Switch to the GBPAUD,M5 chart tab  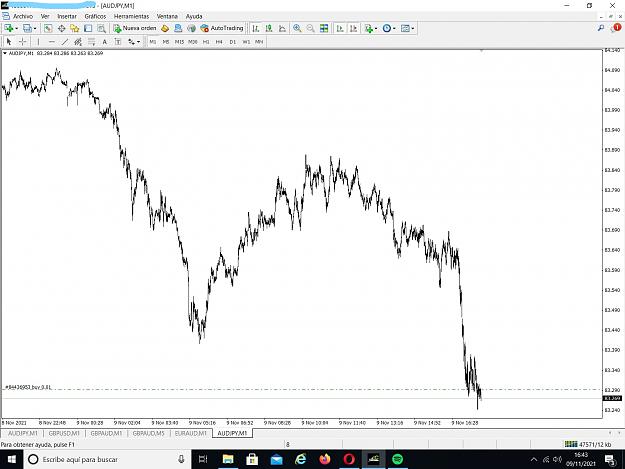coord(148,433)
